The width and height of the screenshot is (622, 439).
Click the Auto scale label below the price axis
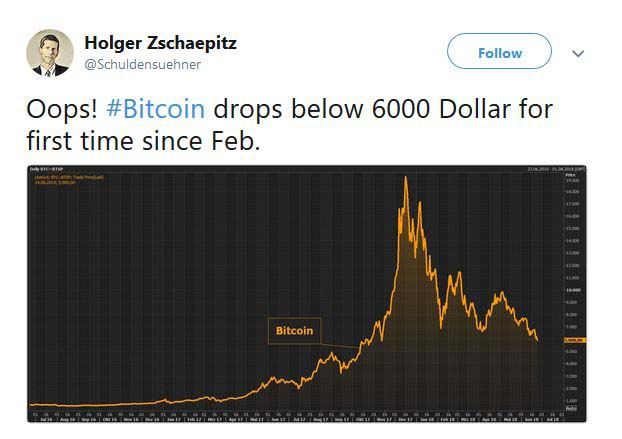click(571, 408)
